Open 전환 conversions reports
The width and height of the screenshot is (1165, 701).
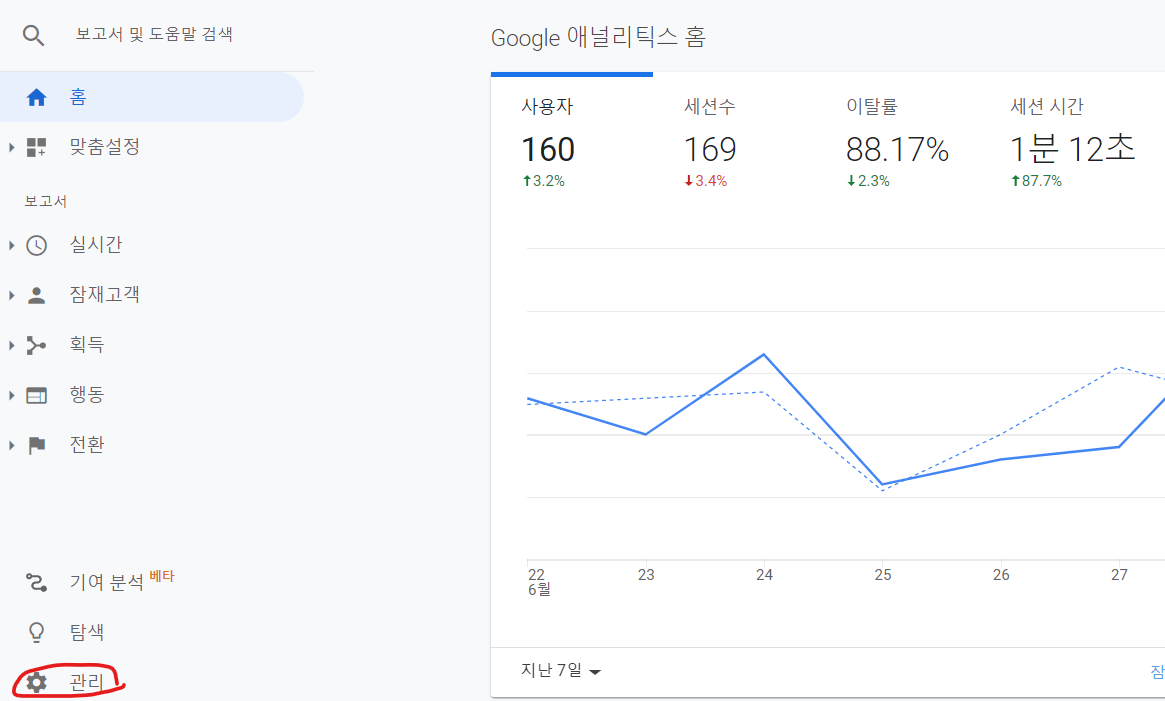tap(87, 445)
